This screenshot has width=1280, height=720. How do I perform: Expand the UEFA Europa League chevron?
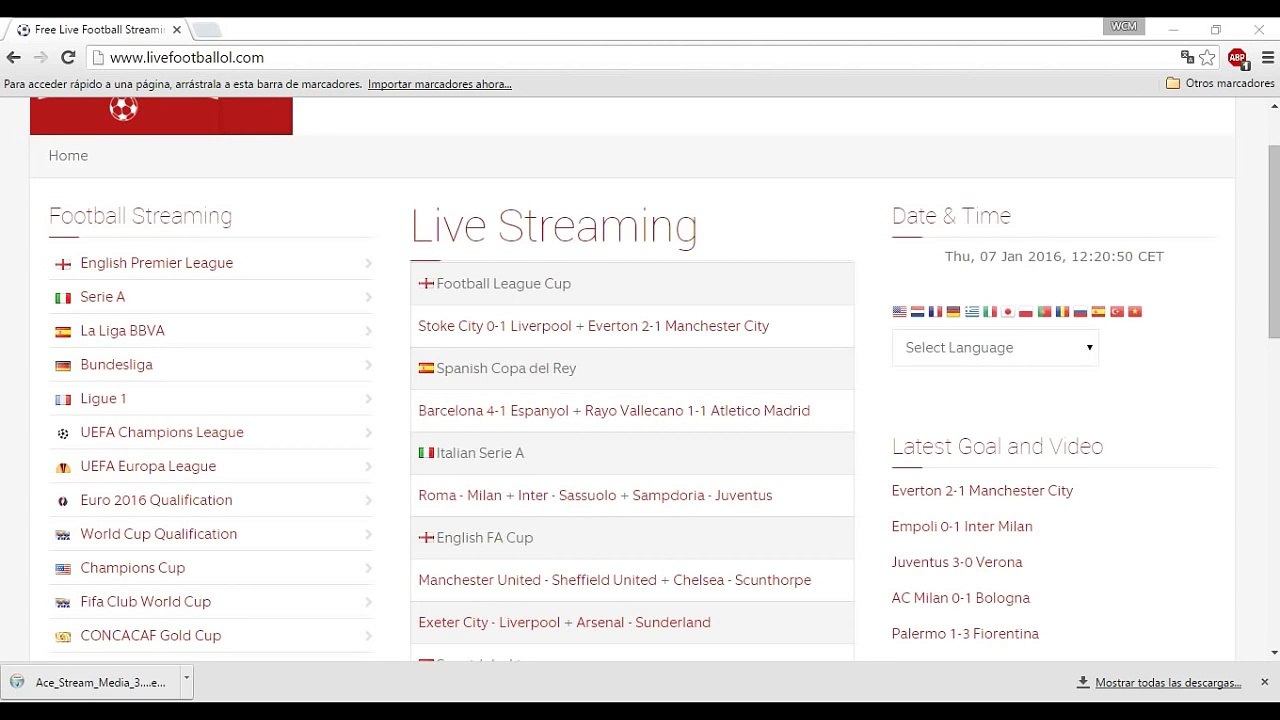368,466
